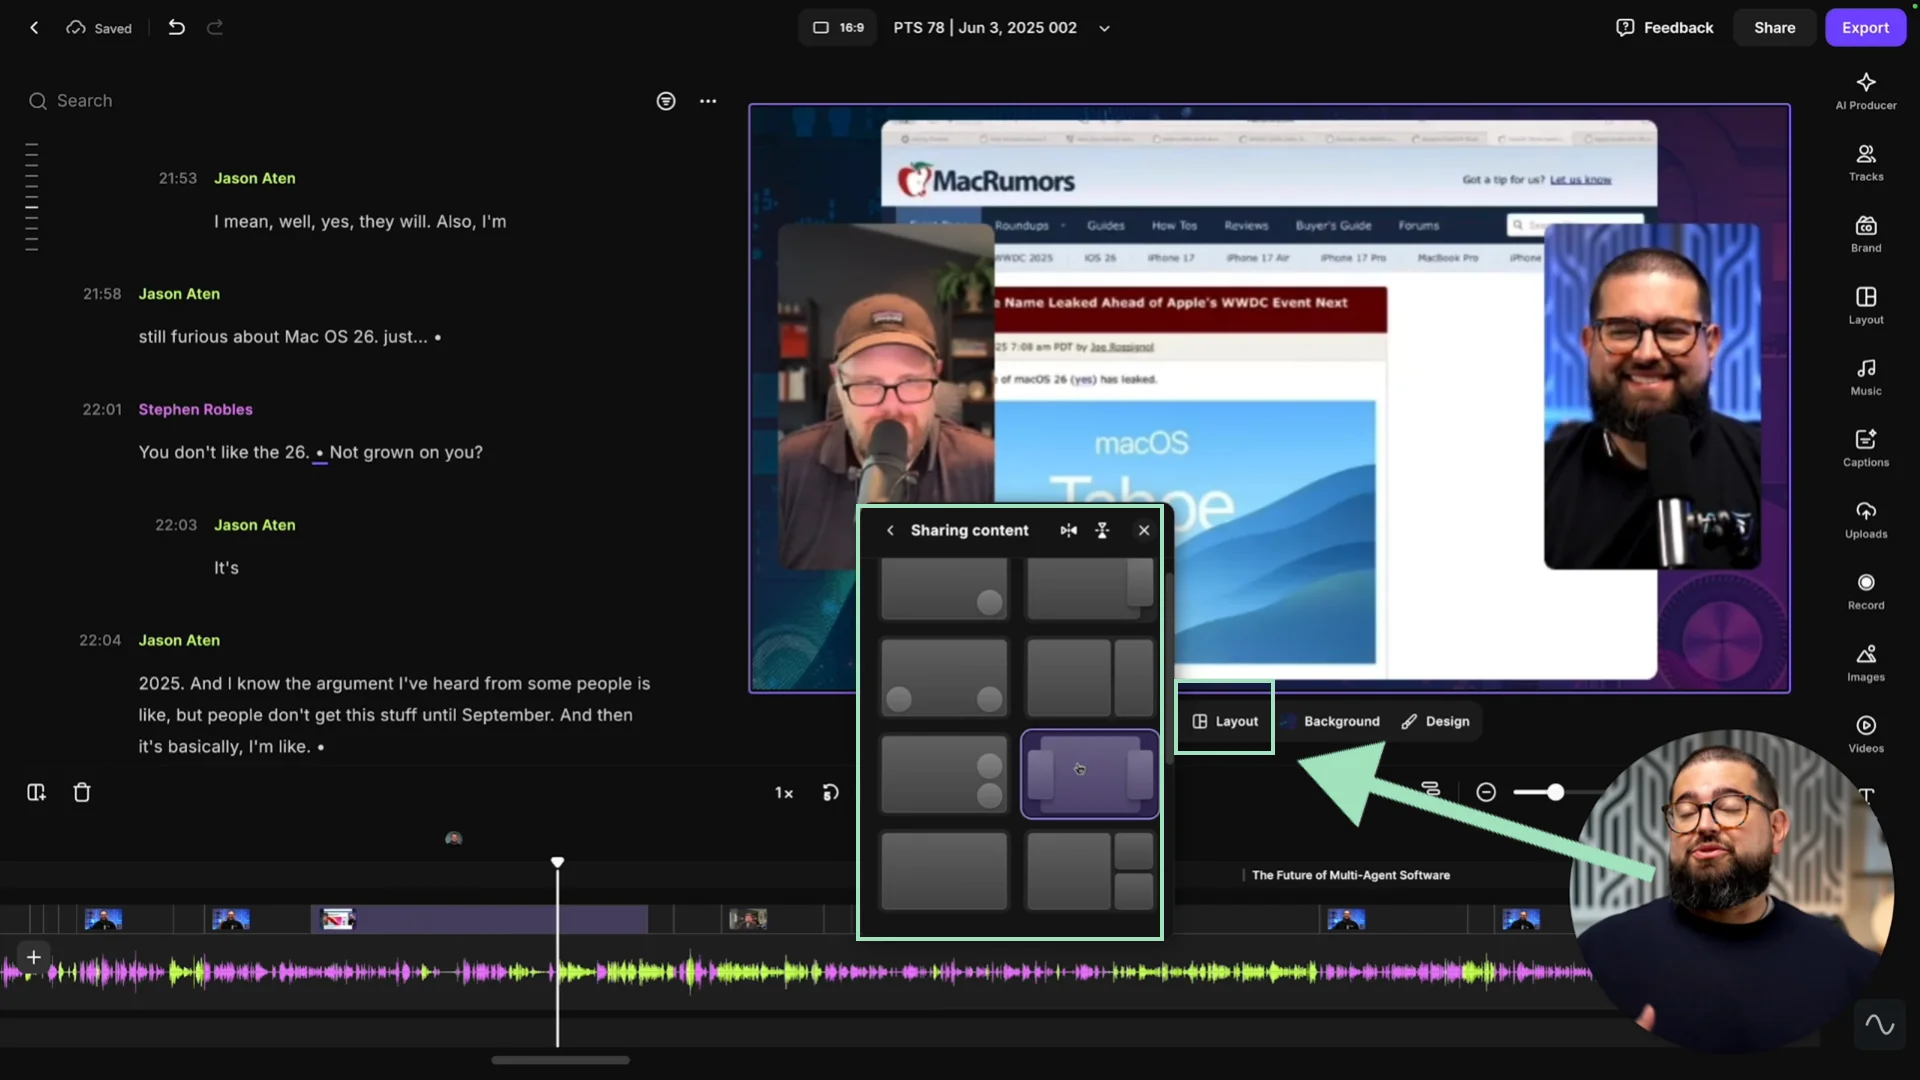Choose layout with two stacked circle bubbles

944,774
